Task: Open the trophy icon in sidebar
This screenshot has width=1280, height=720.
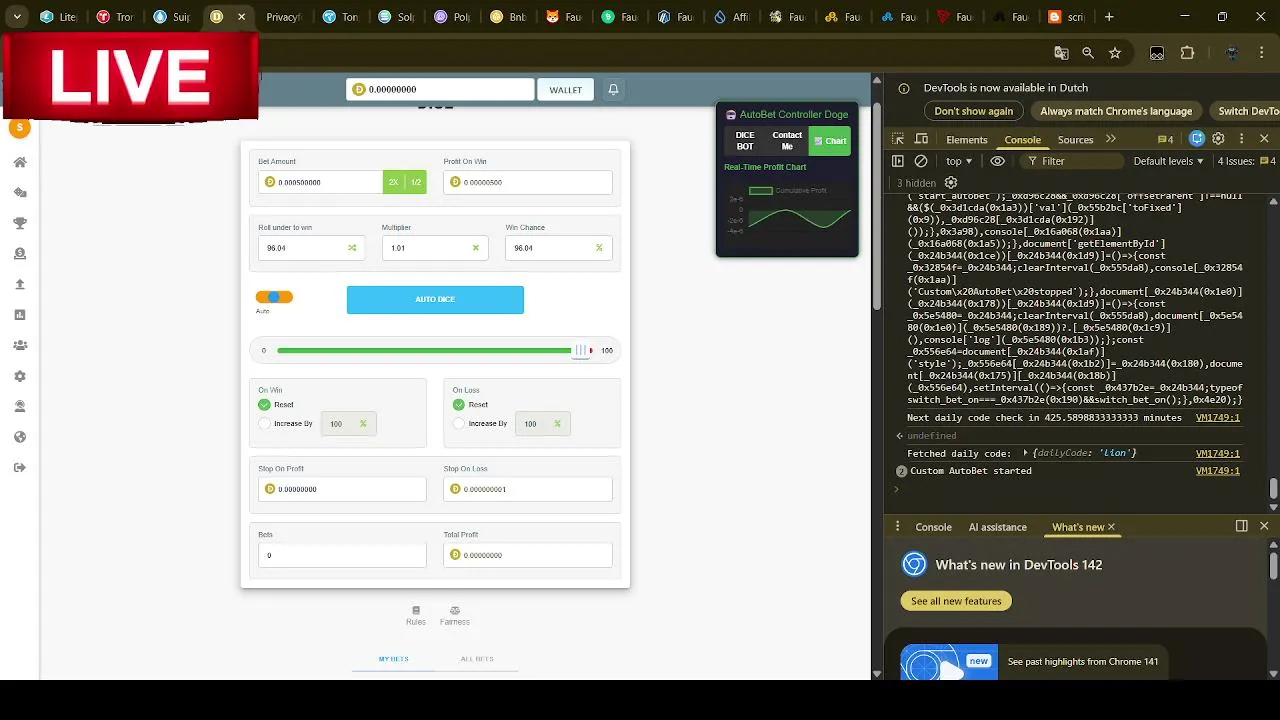Action: click(19, 223)
